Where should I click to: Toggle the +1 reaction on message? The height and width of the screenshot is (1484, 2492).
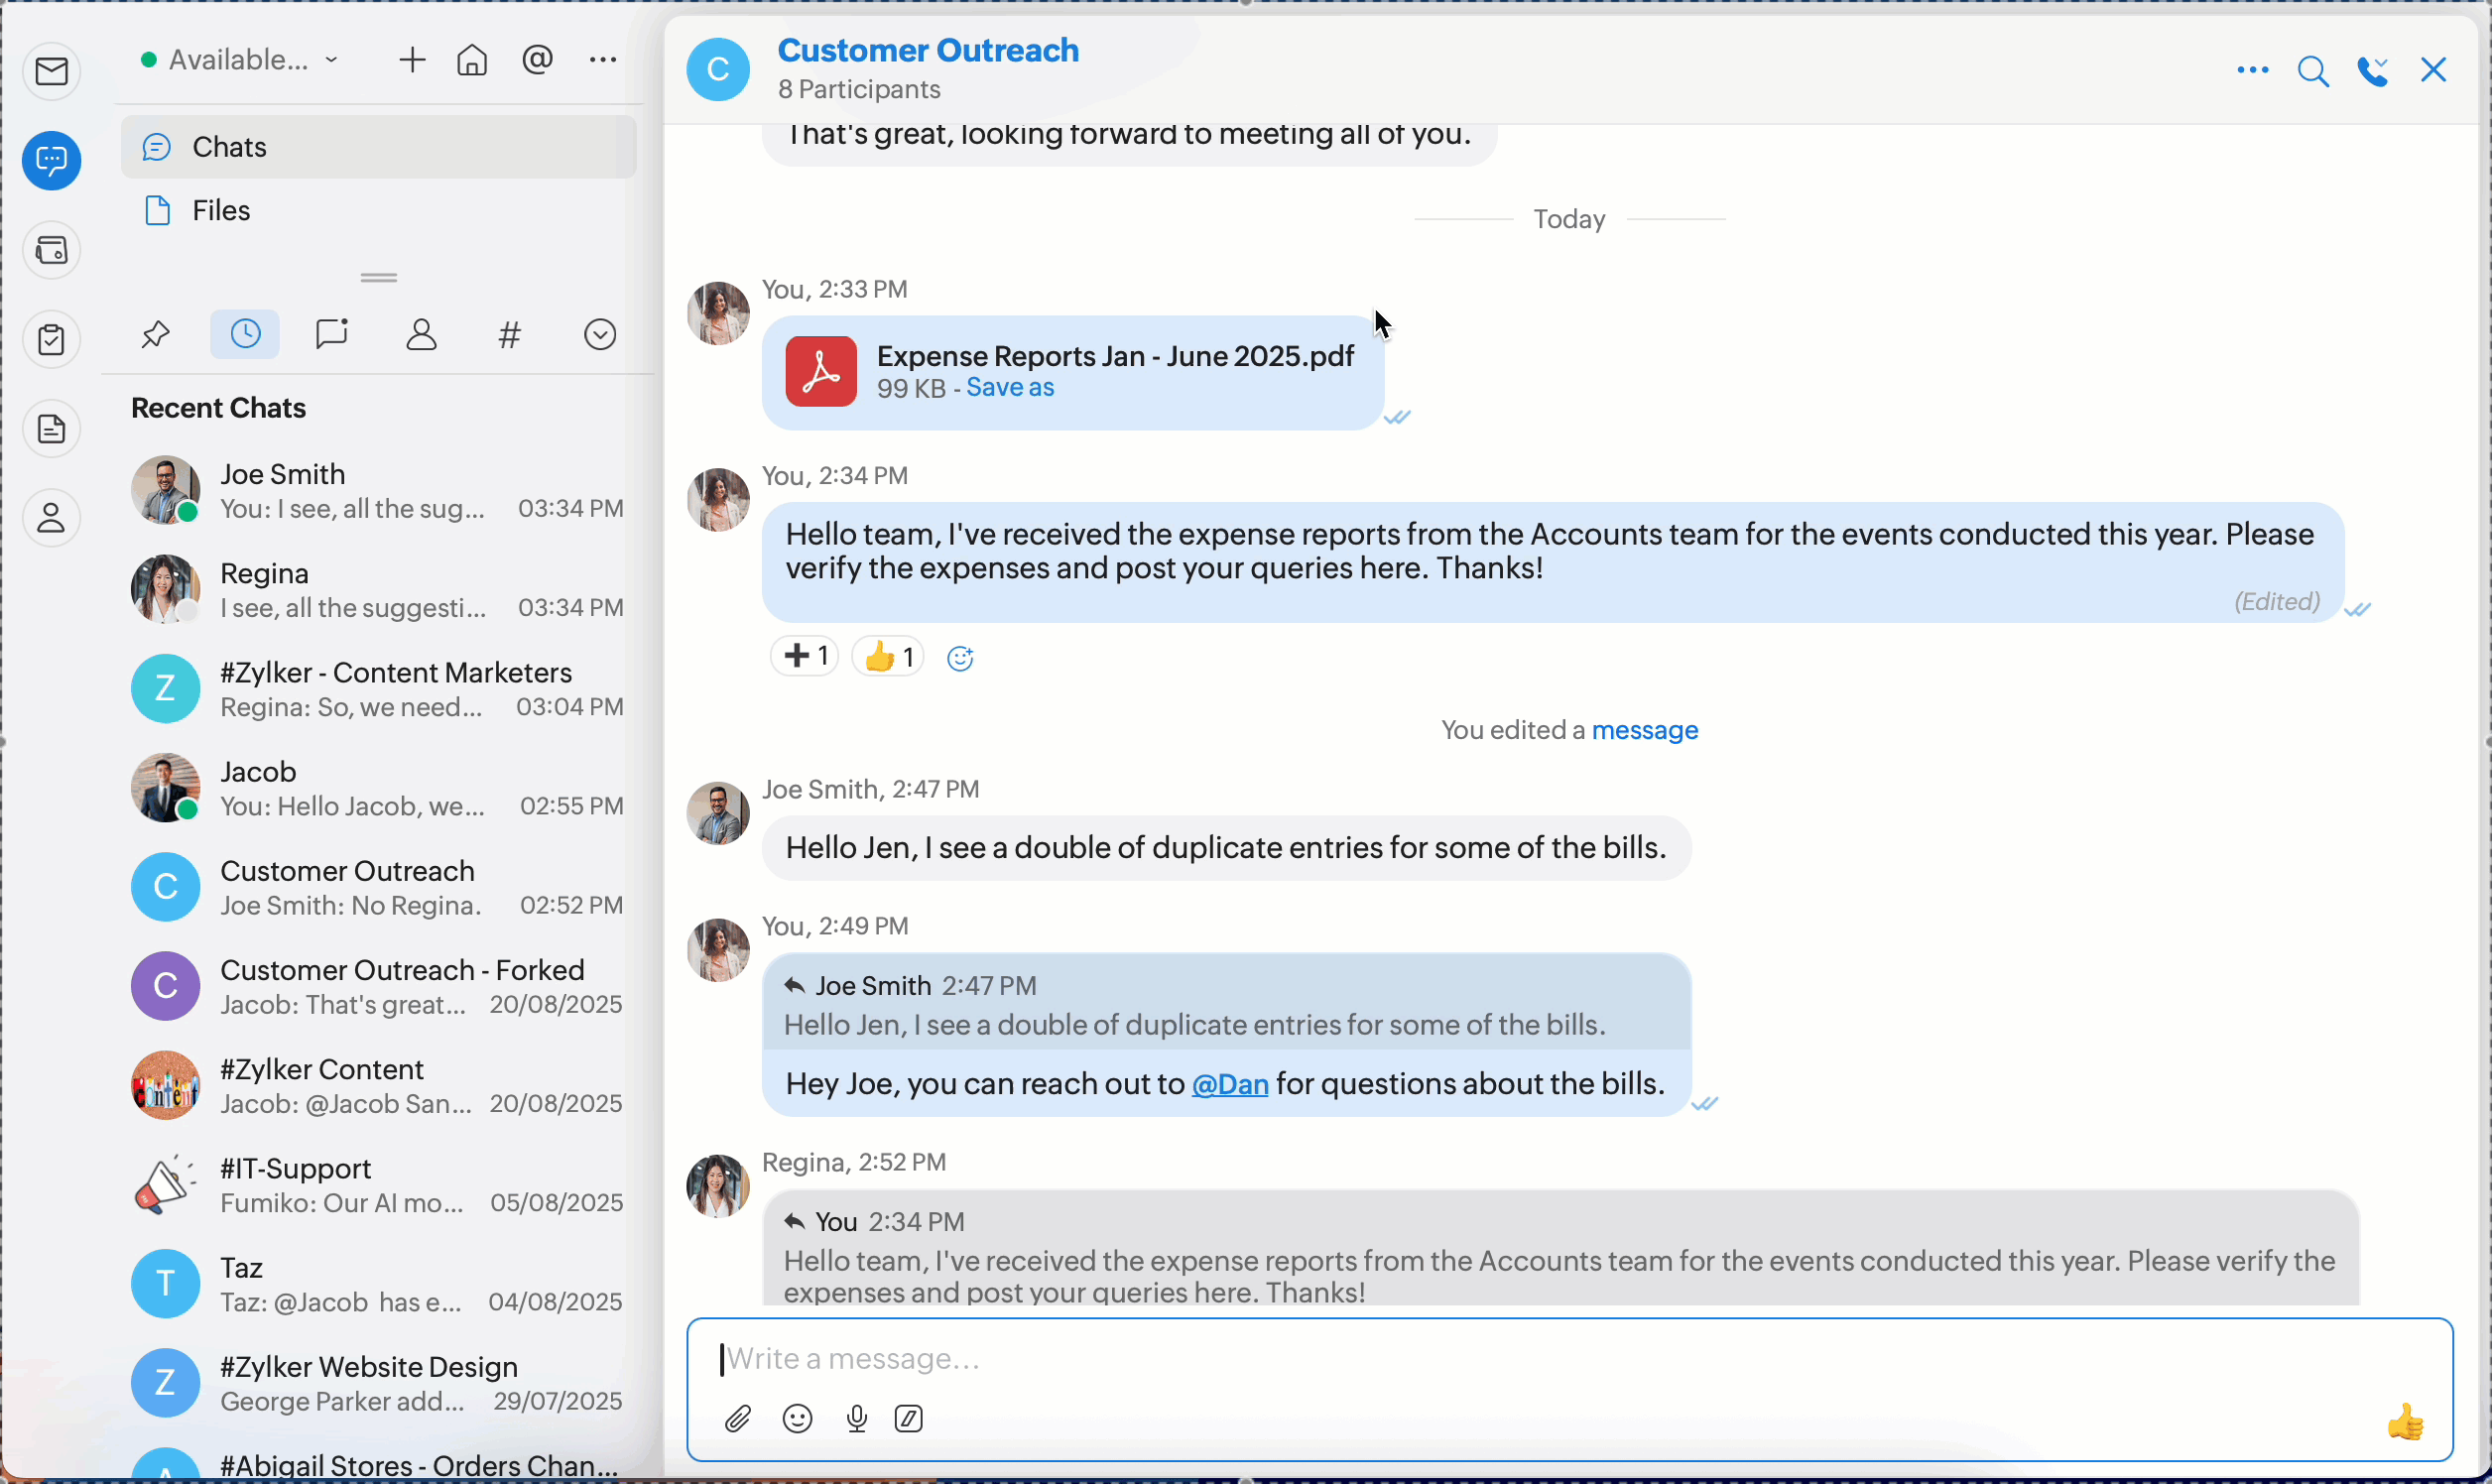(x=805, y=657)
